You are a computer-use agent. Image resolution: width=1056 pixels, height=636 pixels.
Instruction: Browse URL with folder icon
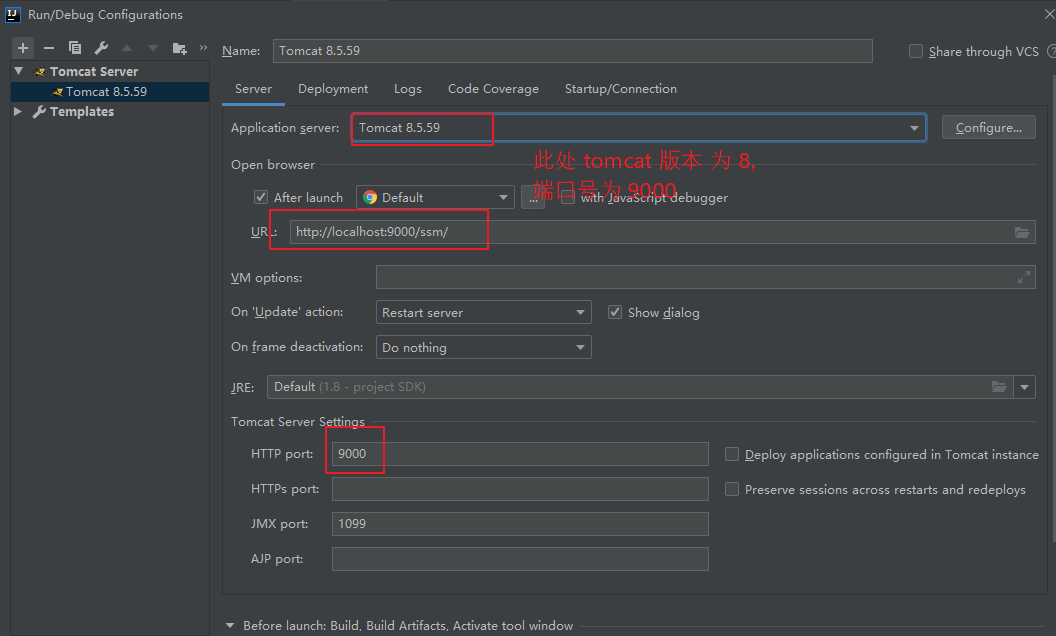point(1022,232)
